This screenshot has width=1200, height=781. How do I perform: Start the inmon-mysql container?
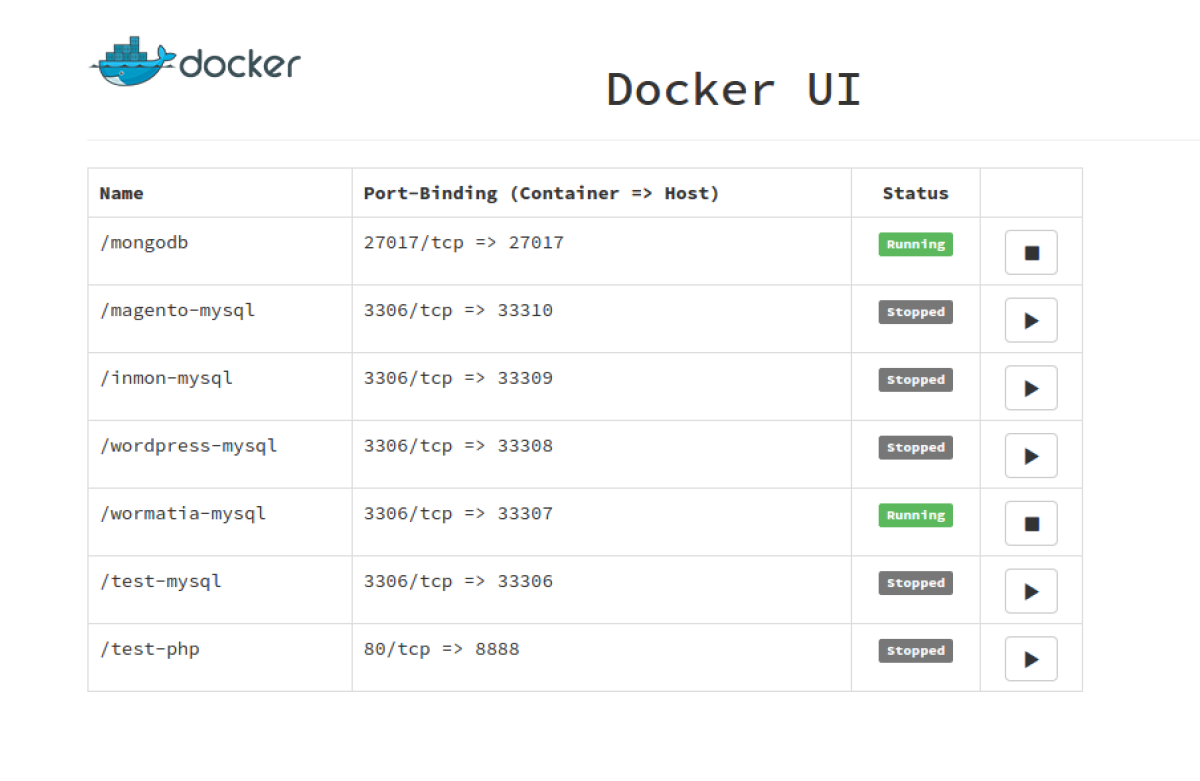click(1031, 388)
